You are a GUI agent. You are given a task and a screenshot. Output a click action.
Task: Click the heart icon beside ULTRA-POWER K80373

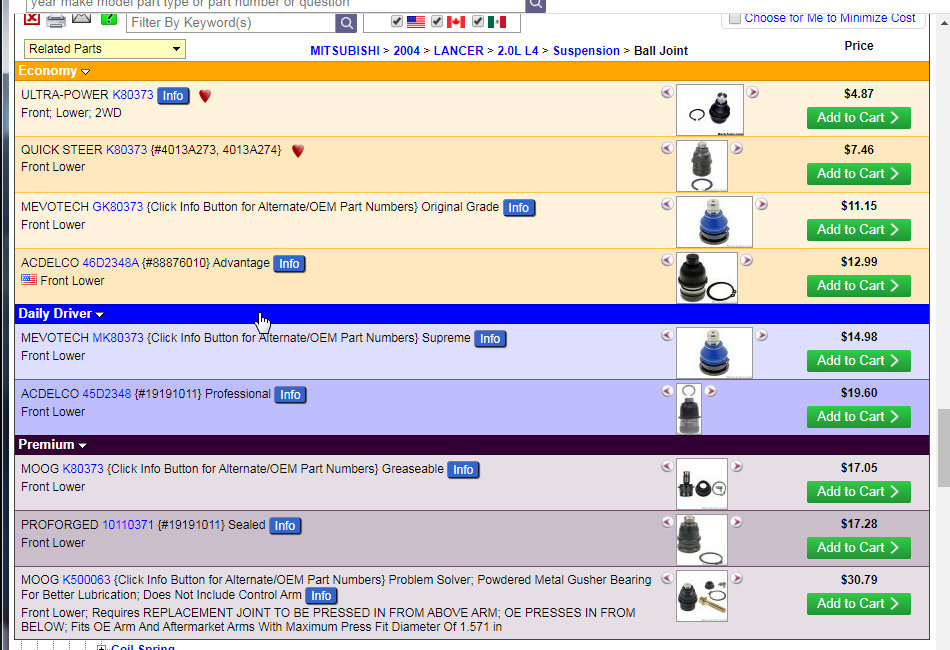[x=205, y=96]
